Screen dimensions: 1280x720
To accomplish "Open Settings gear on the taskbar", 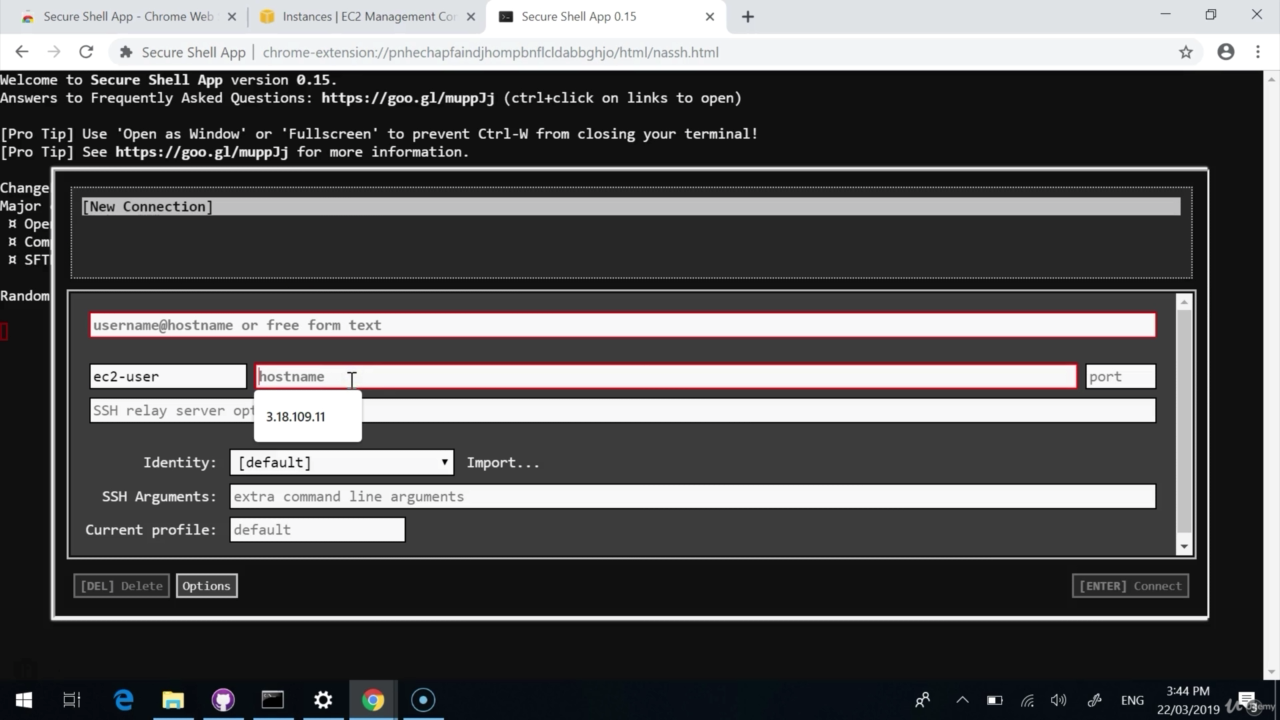I will pos(323,700).
